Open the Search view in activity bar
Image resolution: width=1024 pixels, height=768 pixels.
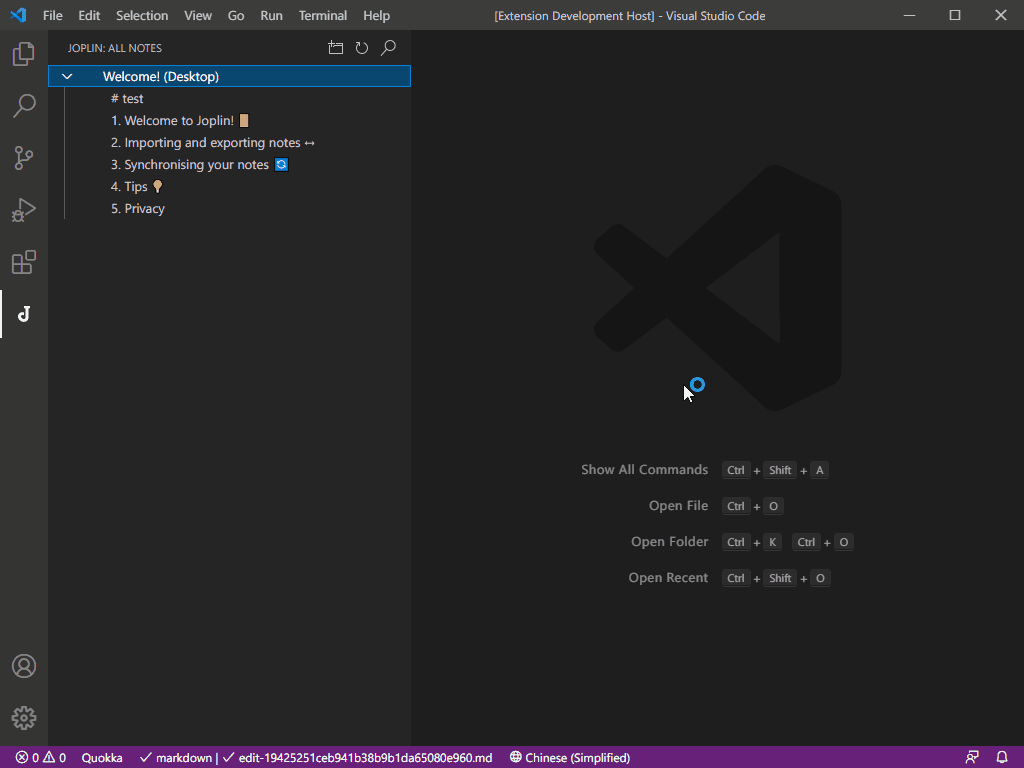24,106
